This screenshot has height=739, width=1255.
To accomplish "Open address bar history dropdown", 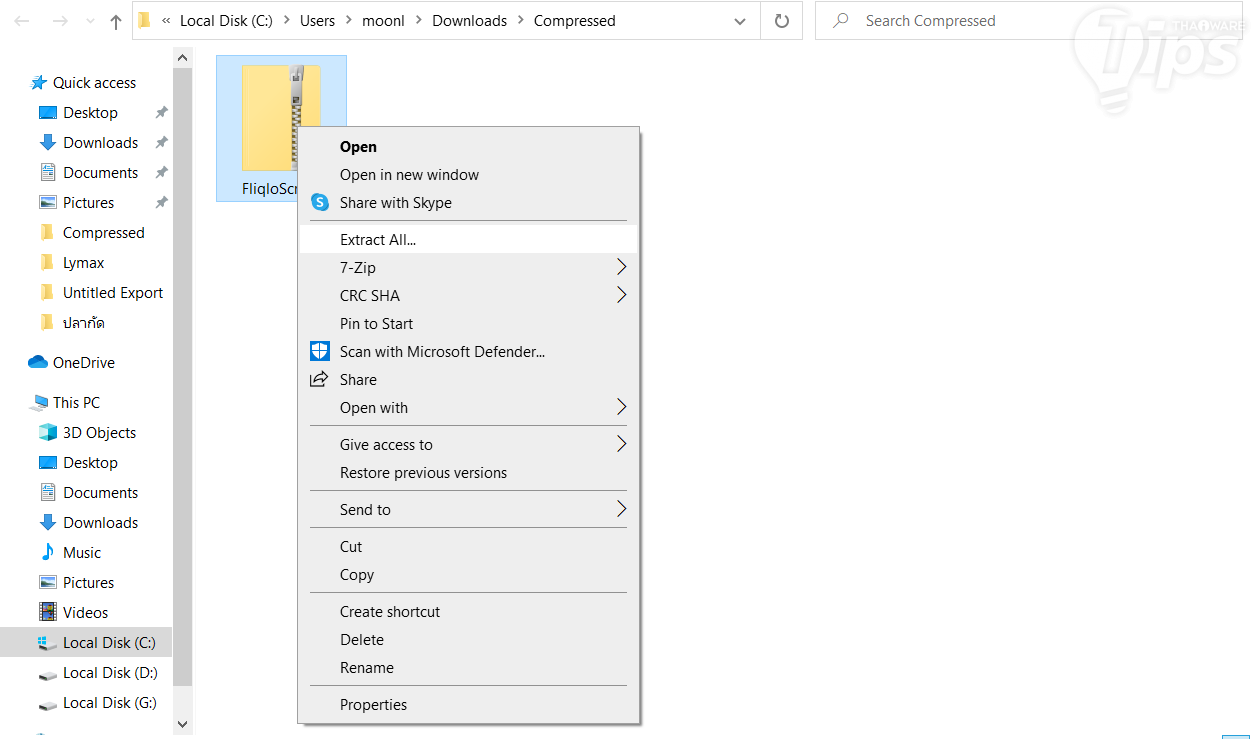I will [740, 21].
